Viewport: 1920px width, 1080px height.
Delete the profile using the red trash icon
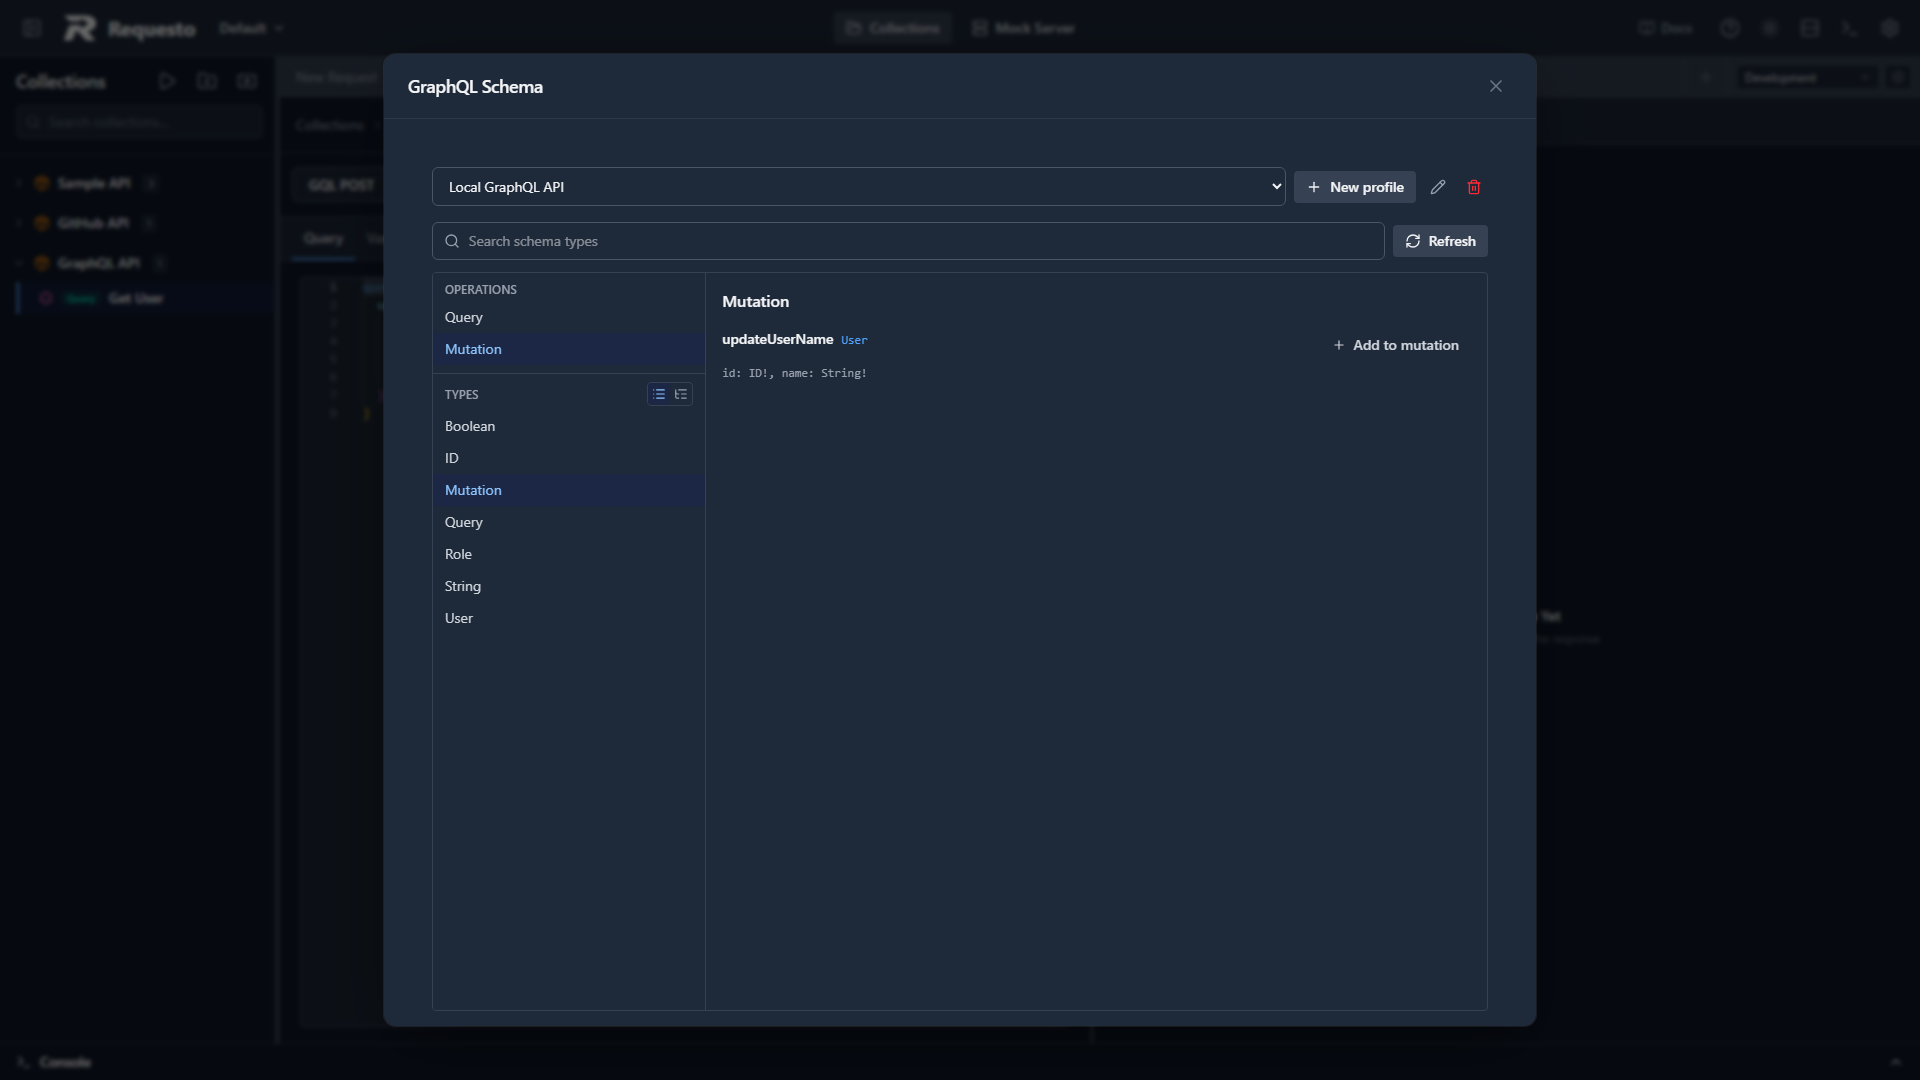(1473, 187)
